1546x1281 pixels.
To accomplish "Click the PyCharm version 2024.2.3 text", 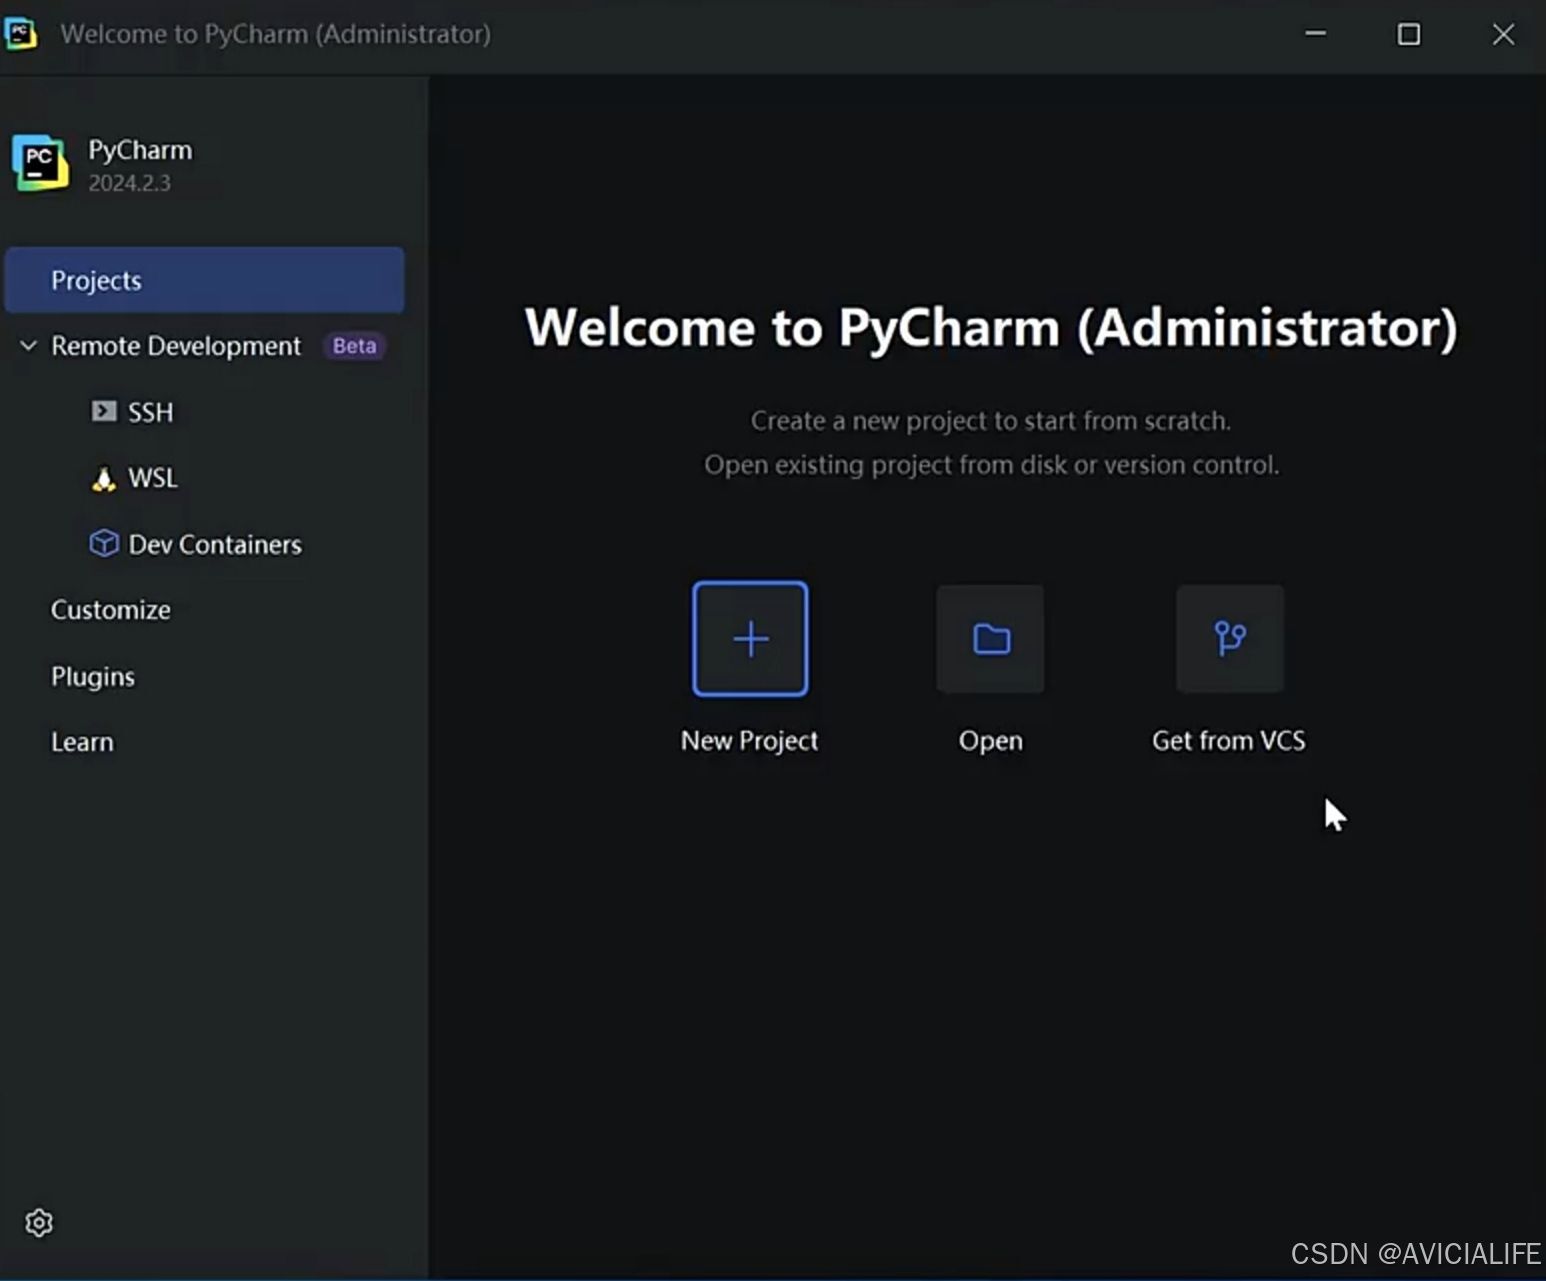I will tap(129, 183).
